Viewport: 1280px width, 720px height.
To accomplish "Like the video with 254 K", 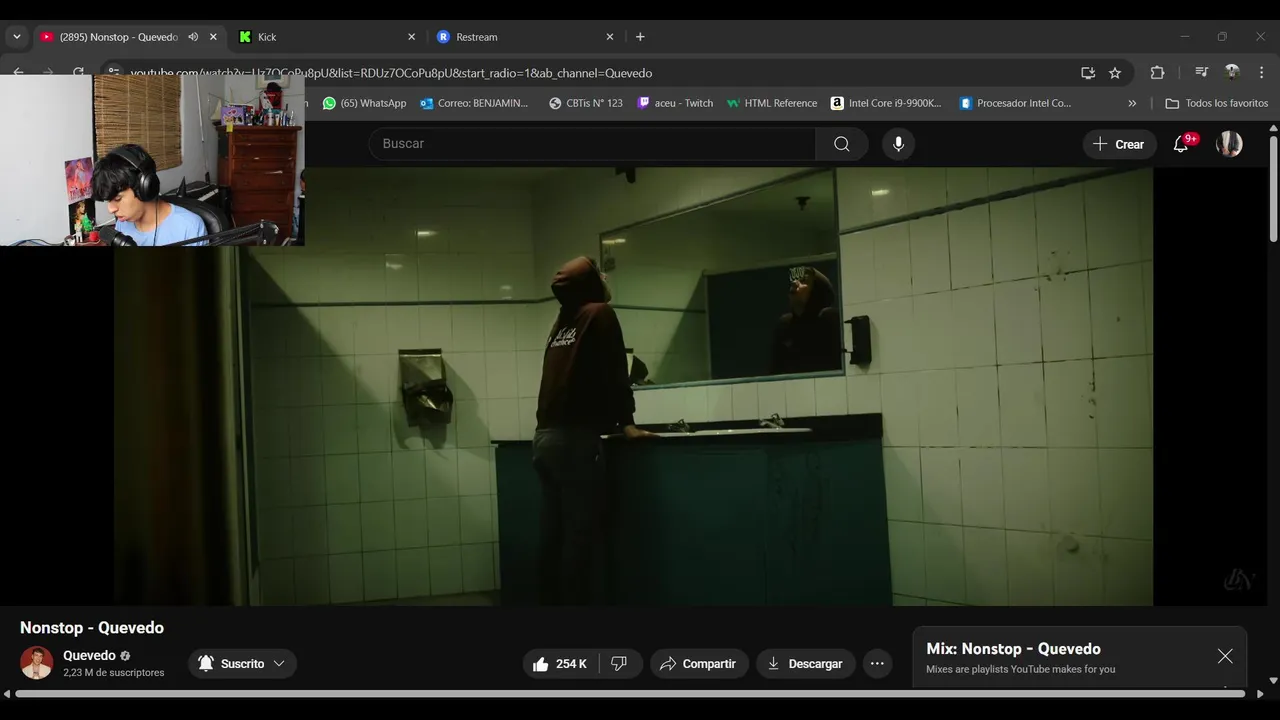I will click(x=561, y=664).
